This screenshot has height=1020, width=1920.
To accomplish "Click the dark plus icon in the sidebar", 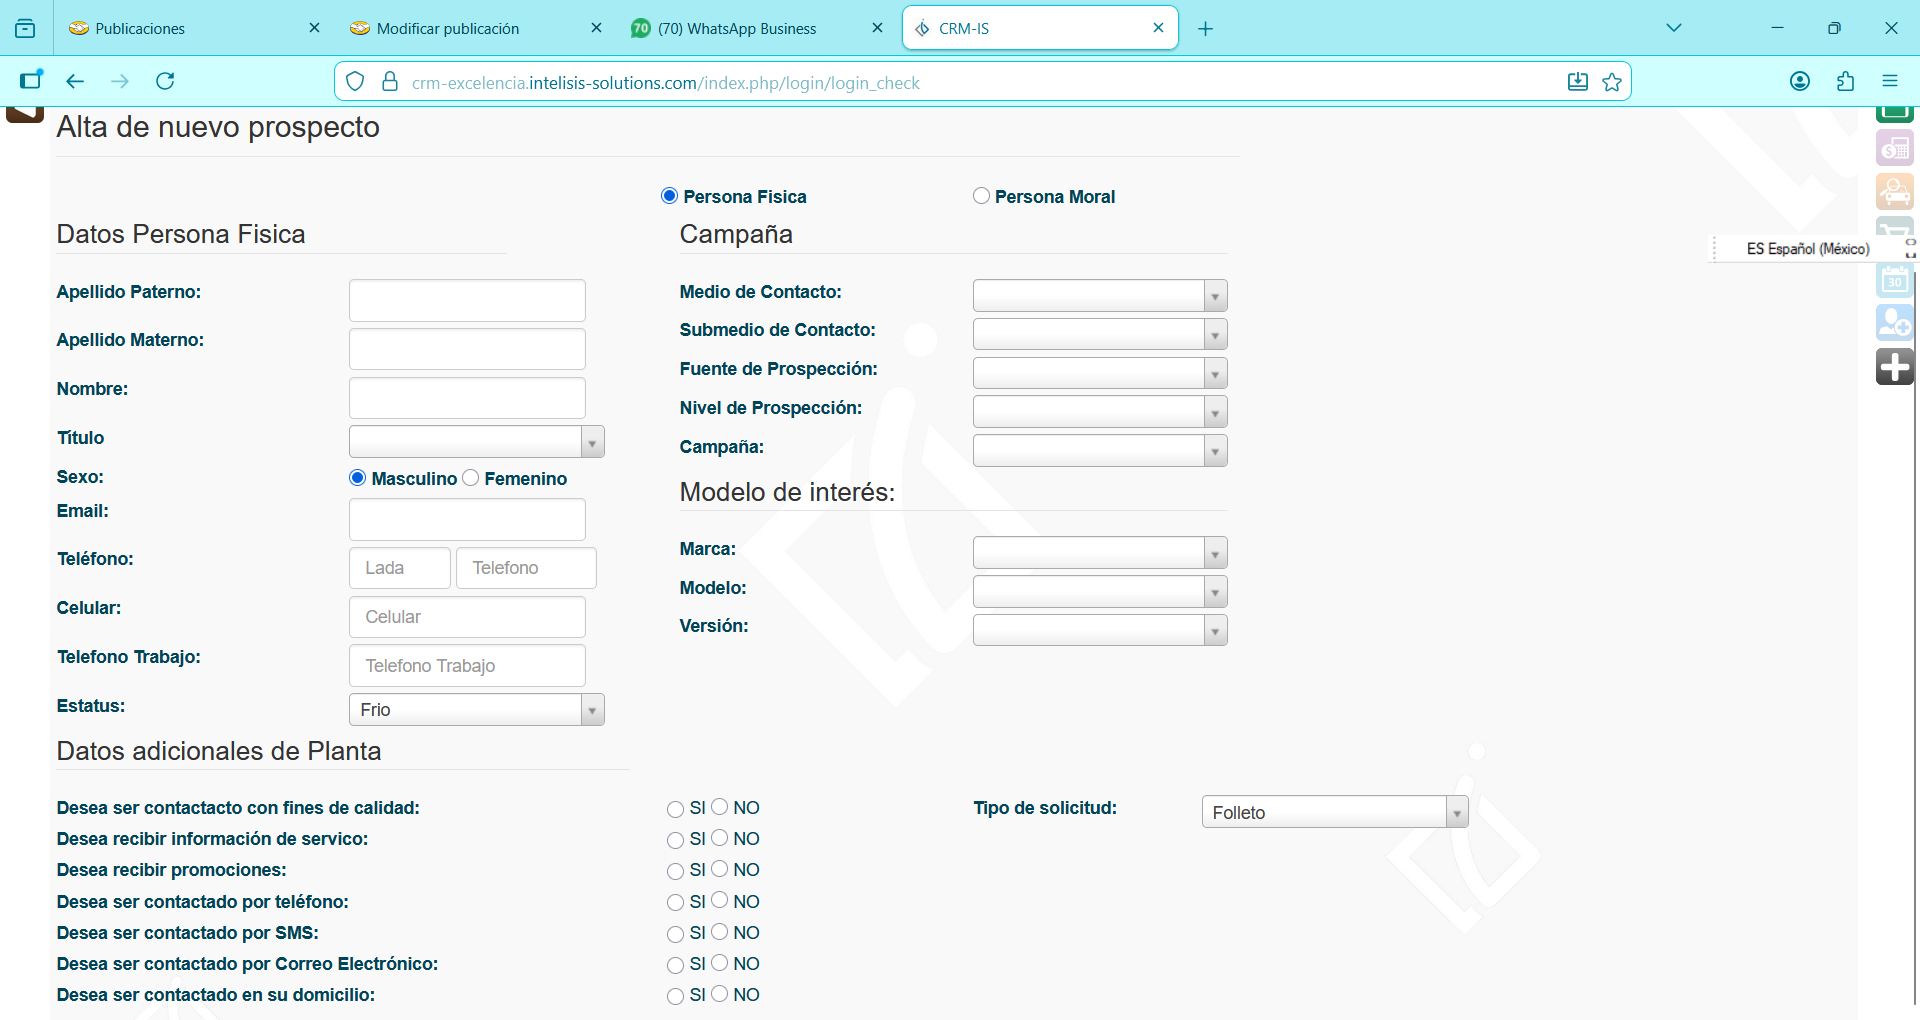I will tap(1894, 367).
